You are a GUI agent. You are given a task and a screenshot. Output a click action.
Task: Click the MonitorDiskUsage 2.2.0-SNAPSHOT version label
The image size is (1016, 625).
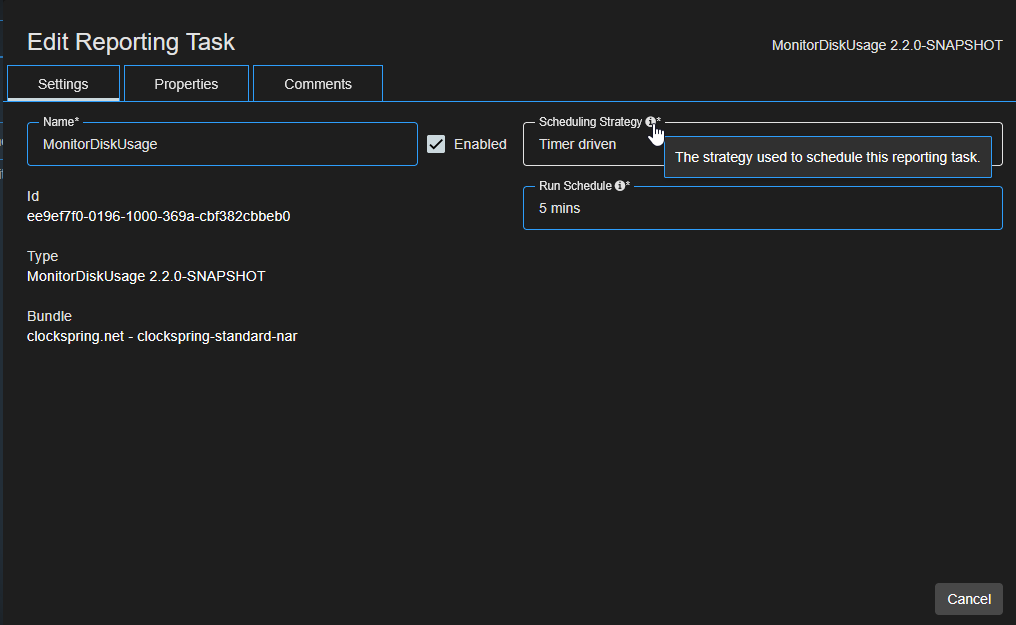(x=886, y=44)
